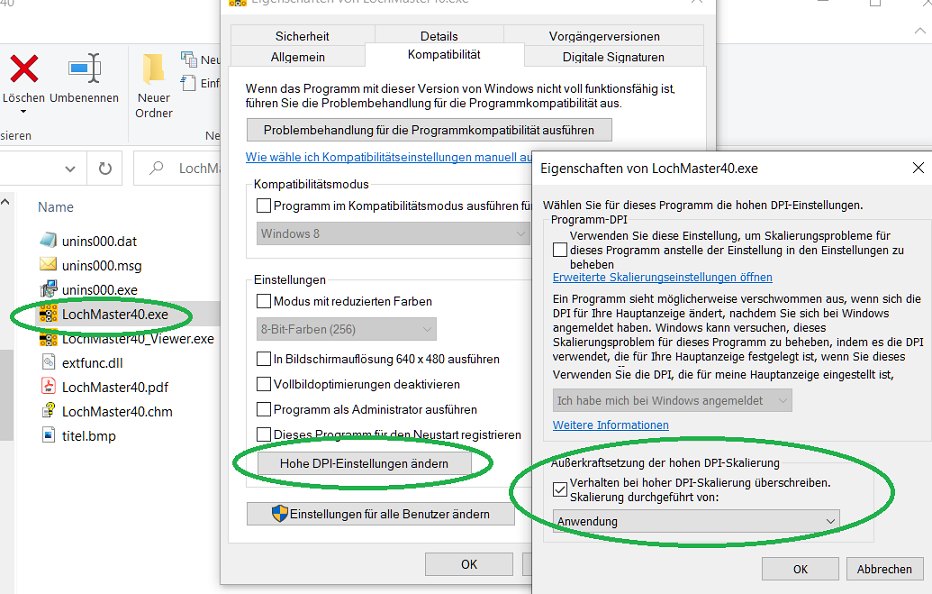Screen dimensions: 932x594
Task: Select the unins000.dat file icon
Action: pyautogui.click(x=48, y=240)
